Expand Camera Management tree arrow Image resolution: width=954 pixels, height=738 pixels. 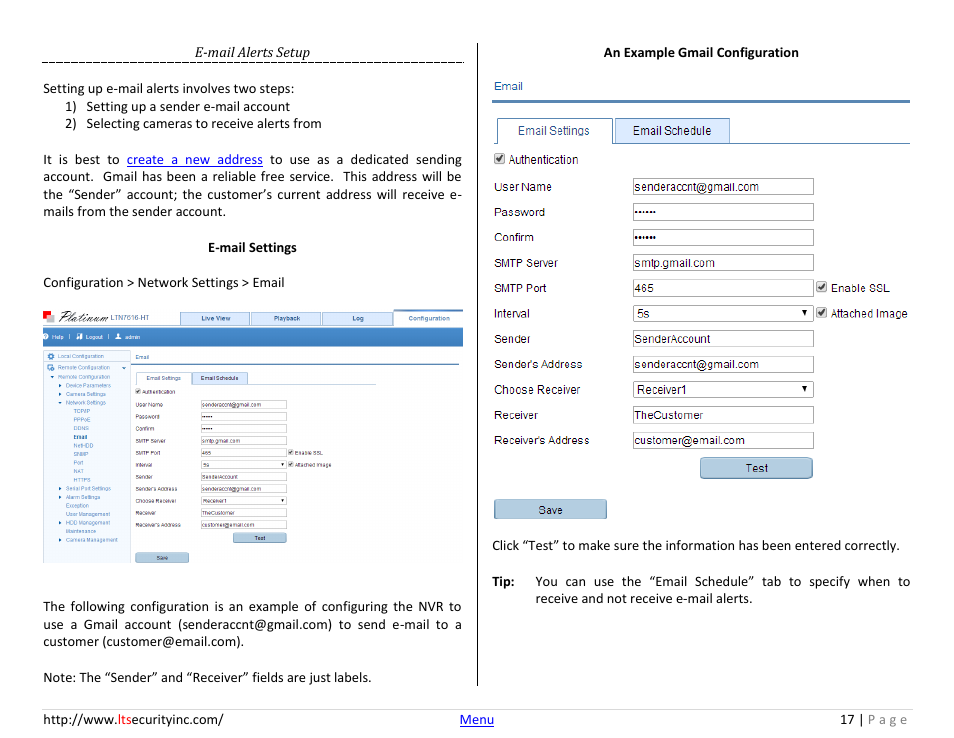[60, 540]
